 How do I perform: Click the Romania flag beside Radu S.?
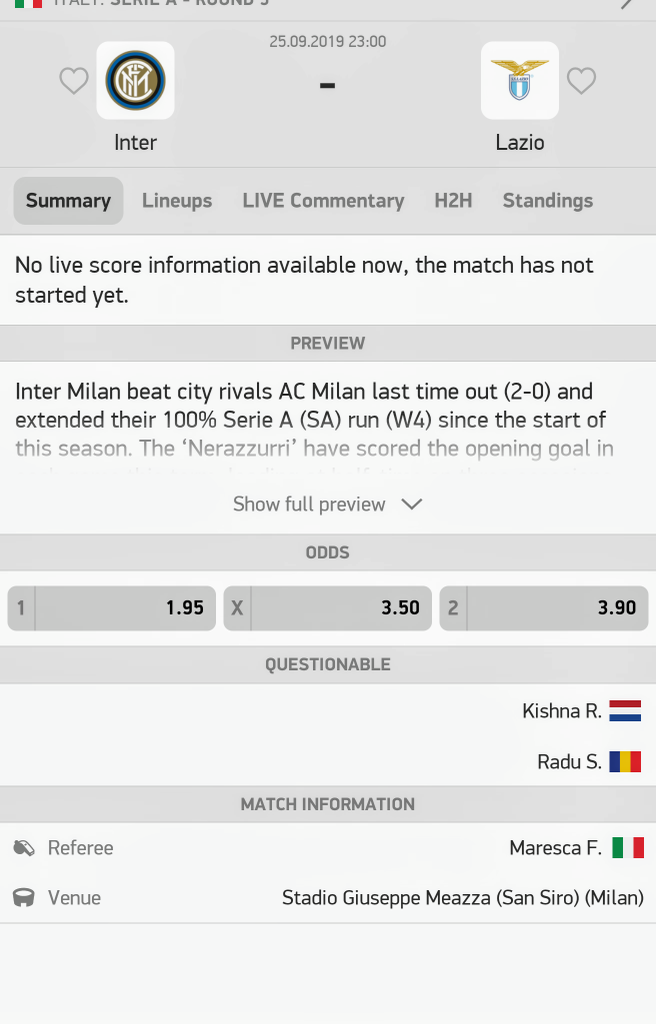point(625,762)
